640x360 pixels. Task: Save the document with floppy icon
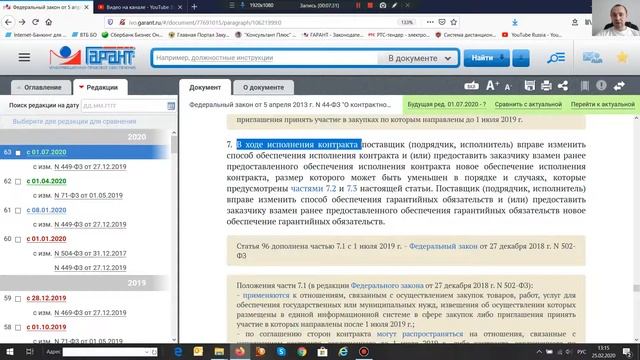coord(530,86)
